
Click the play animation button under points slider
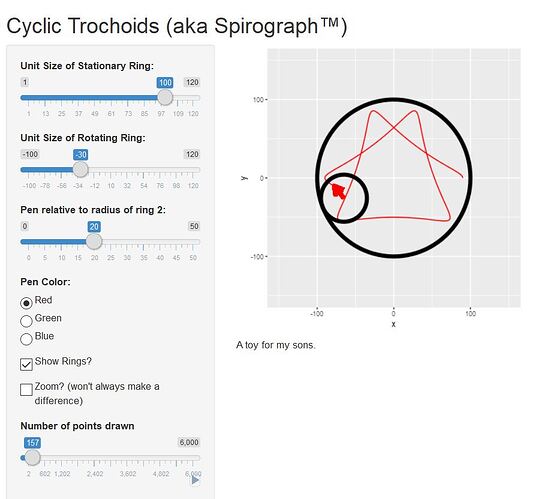click(x=195, y=480)
